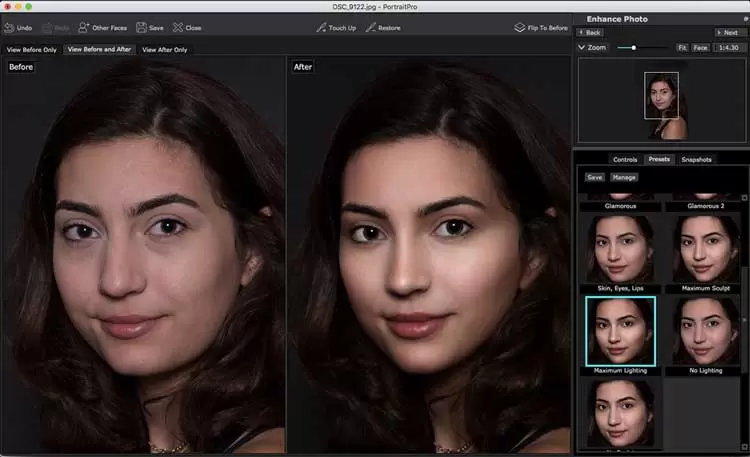The image size is (750, 457).
Task: Switch to View After Only
Action: 165,49
